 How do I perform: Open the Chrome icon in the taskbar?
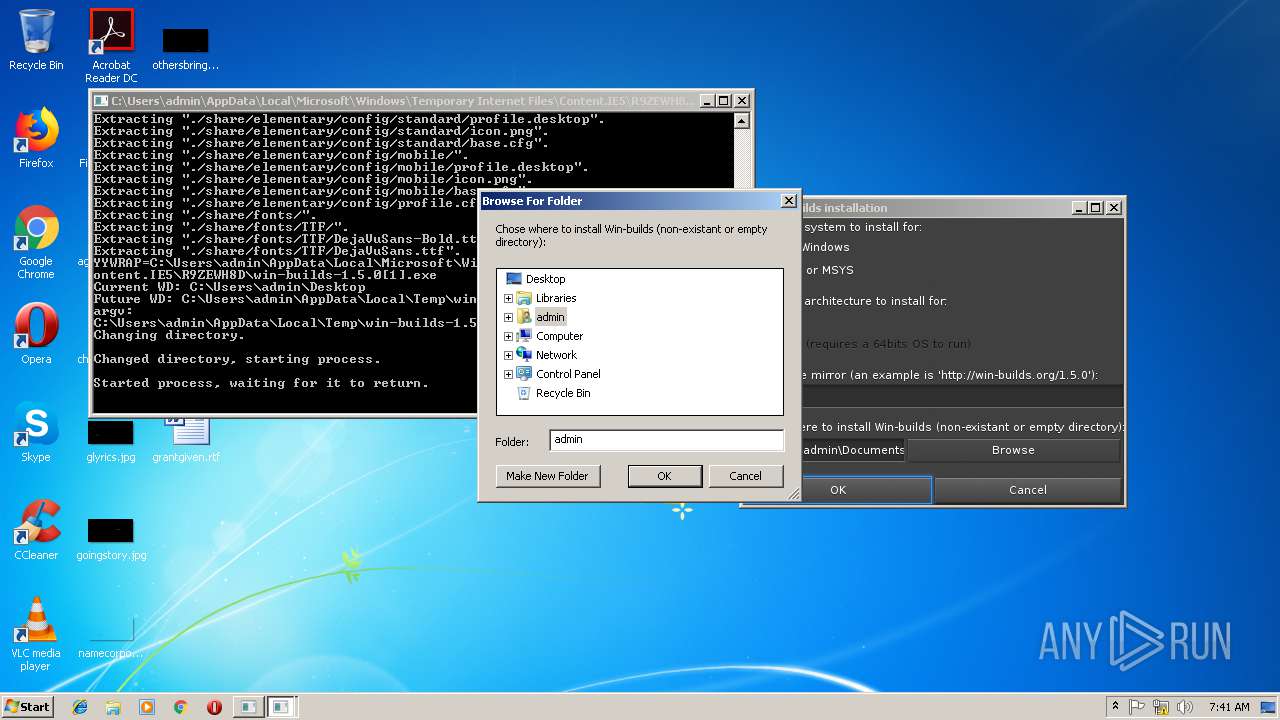pyautogui.click(x=180, y=707)
